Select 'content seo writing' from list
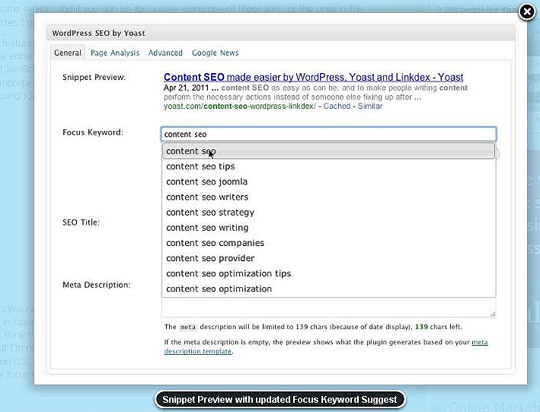This screenshot has height=412, width=540. [329, 228]
